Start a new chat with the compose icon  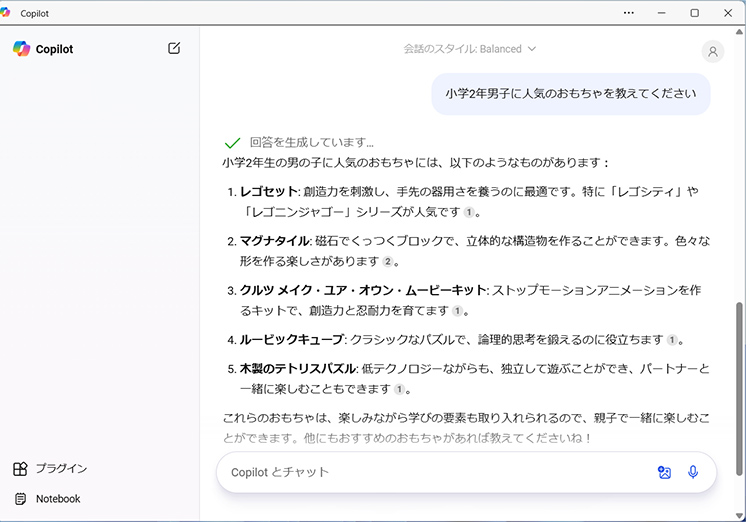point(174,48)
